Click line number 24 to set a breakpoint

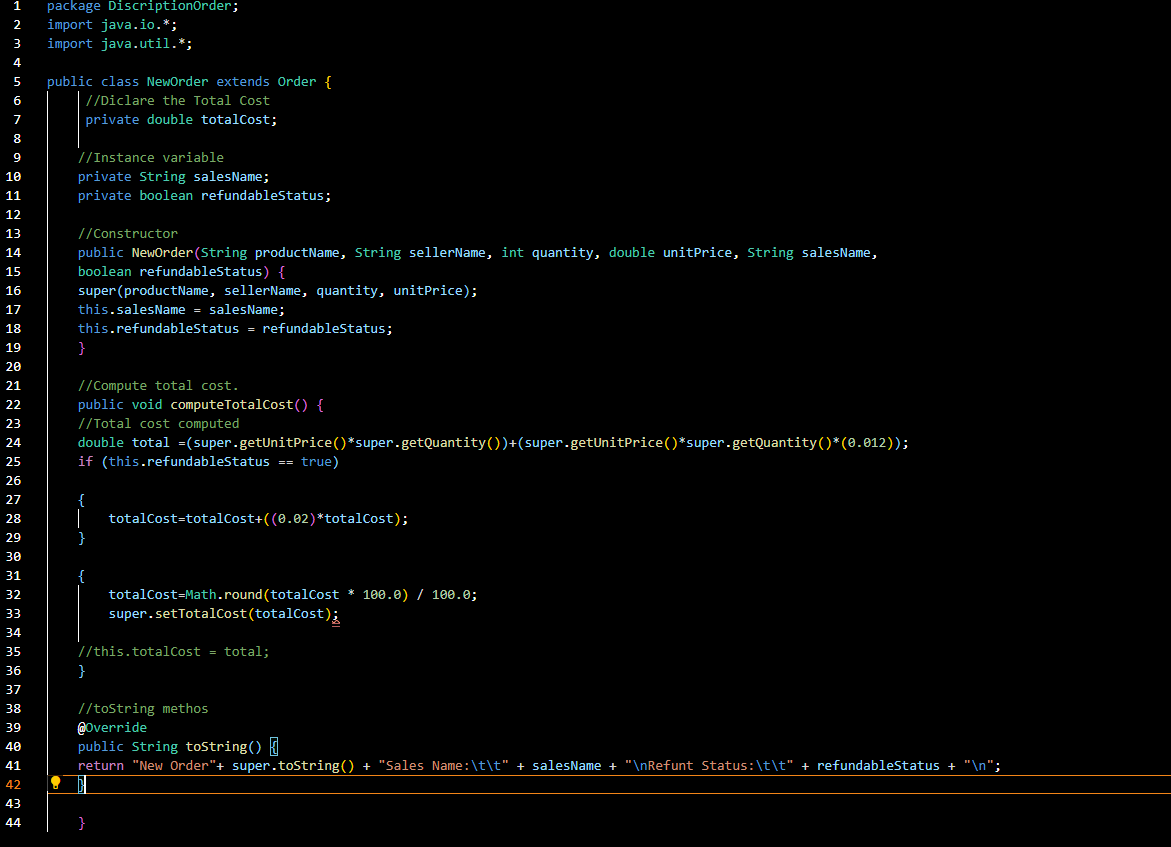[16, 442]
